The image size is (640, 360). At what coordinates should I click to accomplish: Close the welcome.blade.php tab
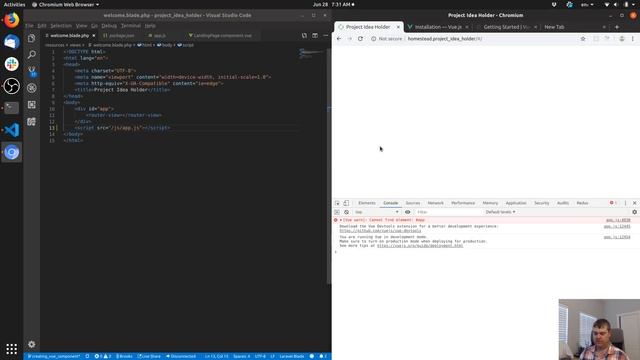pyautogui.click(x=93, y=36)
